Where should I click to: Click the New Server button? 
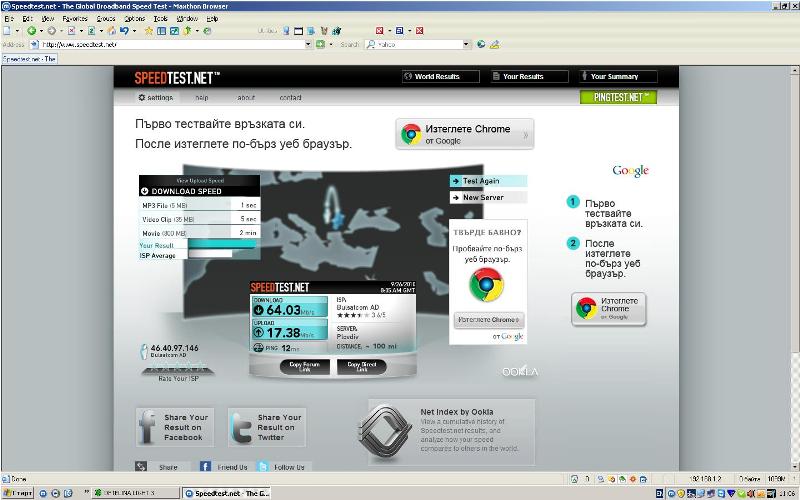pyautogui.click(x=488, y=197)
